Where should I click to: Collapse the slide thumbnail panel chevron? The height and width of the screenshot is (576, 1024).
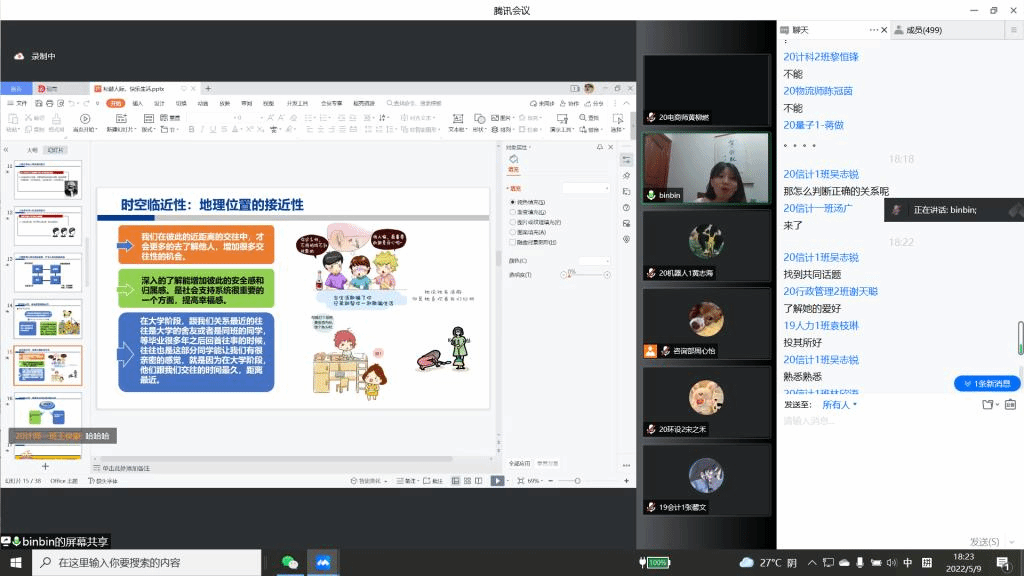(x=6, y=150)
